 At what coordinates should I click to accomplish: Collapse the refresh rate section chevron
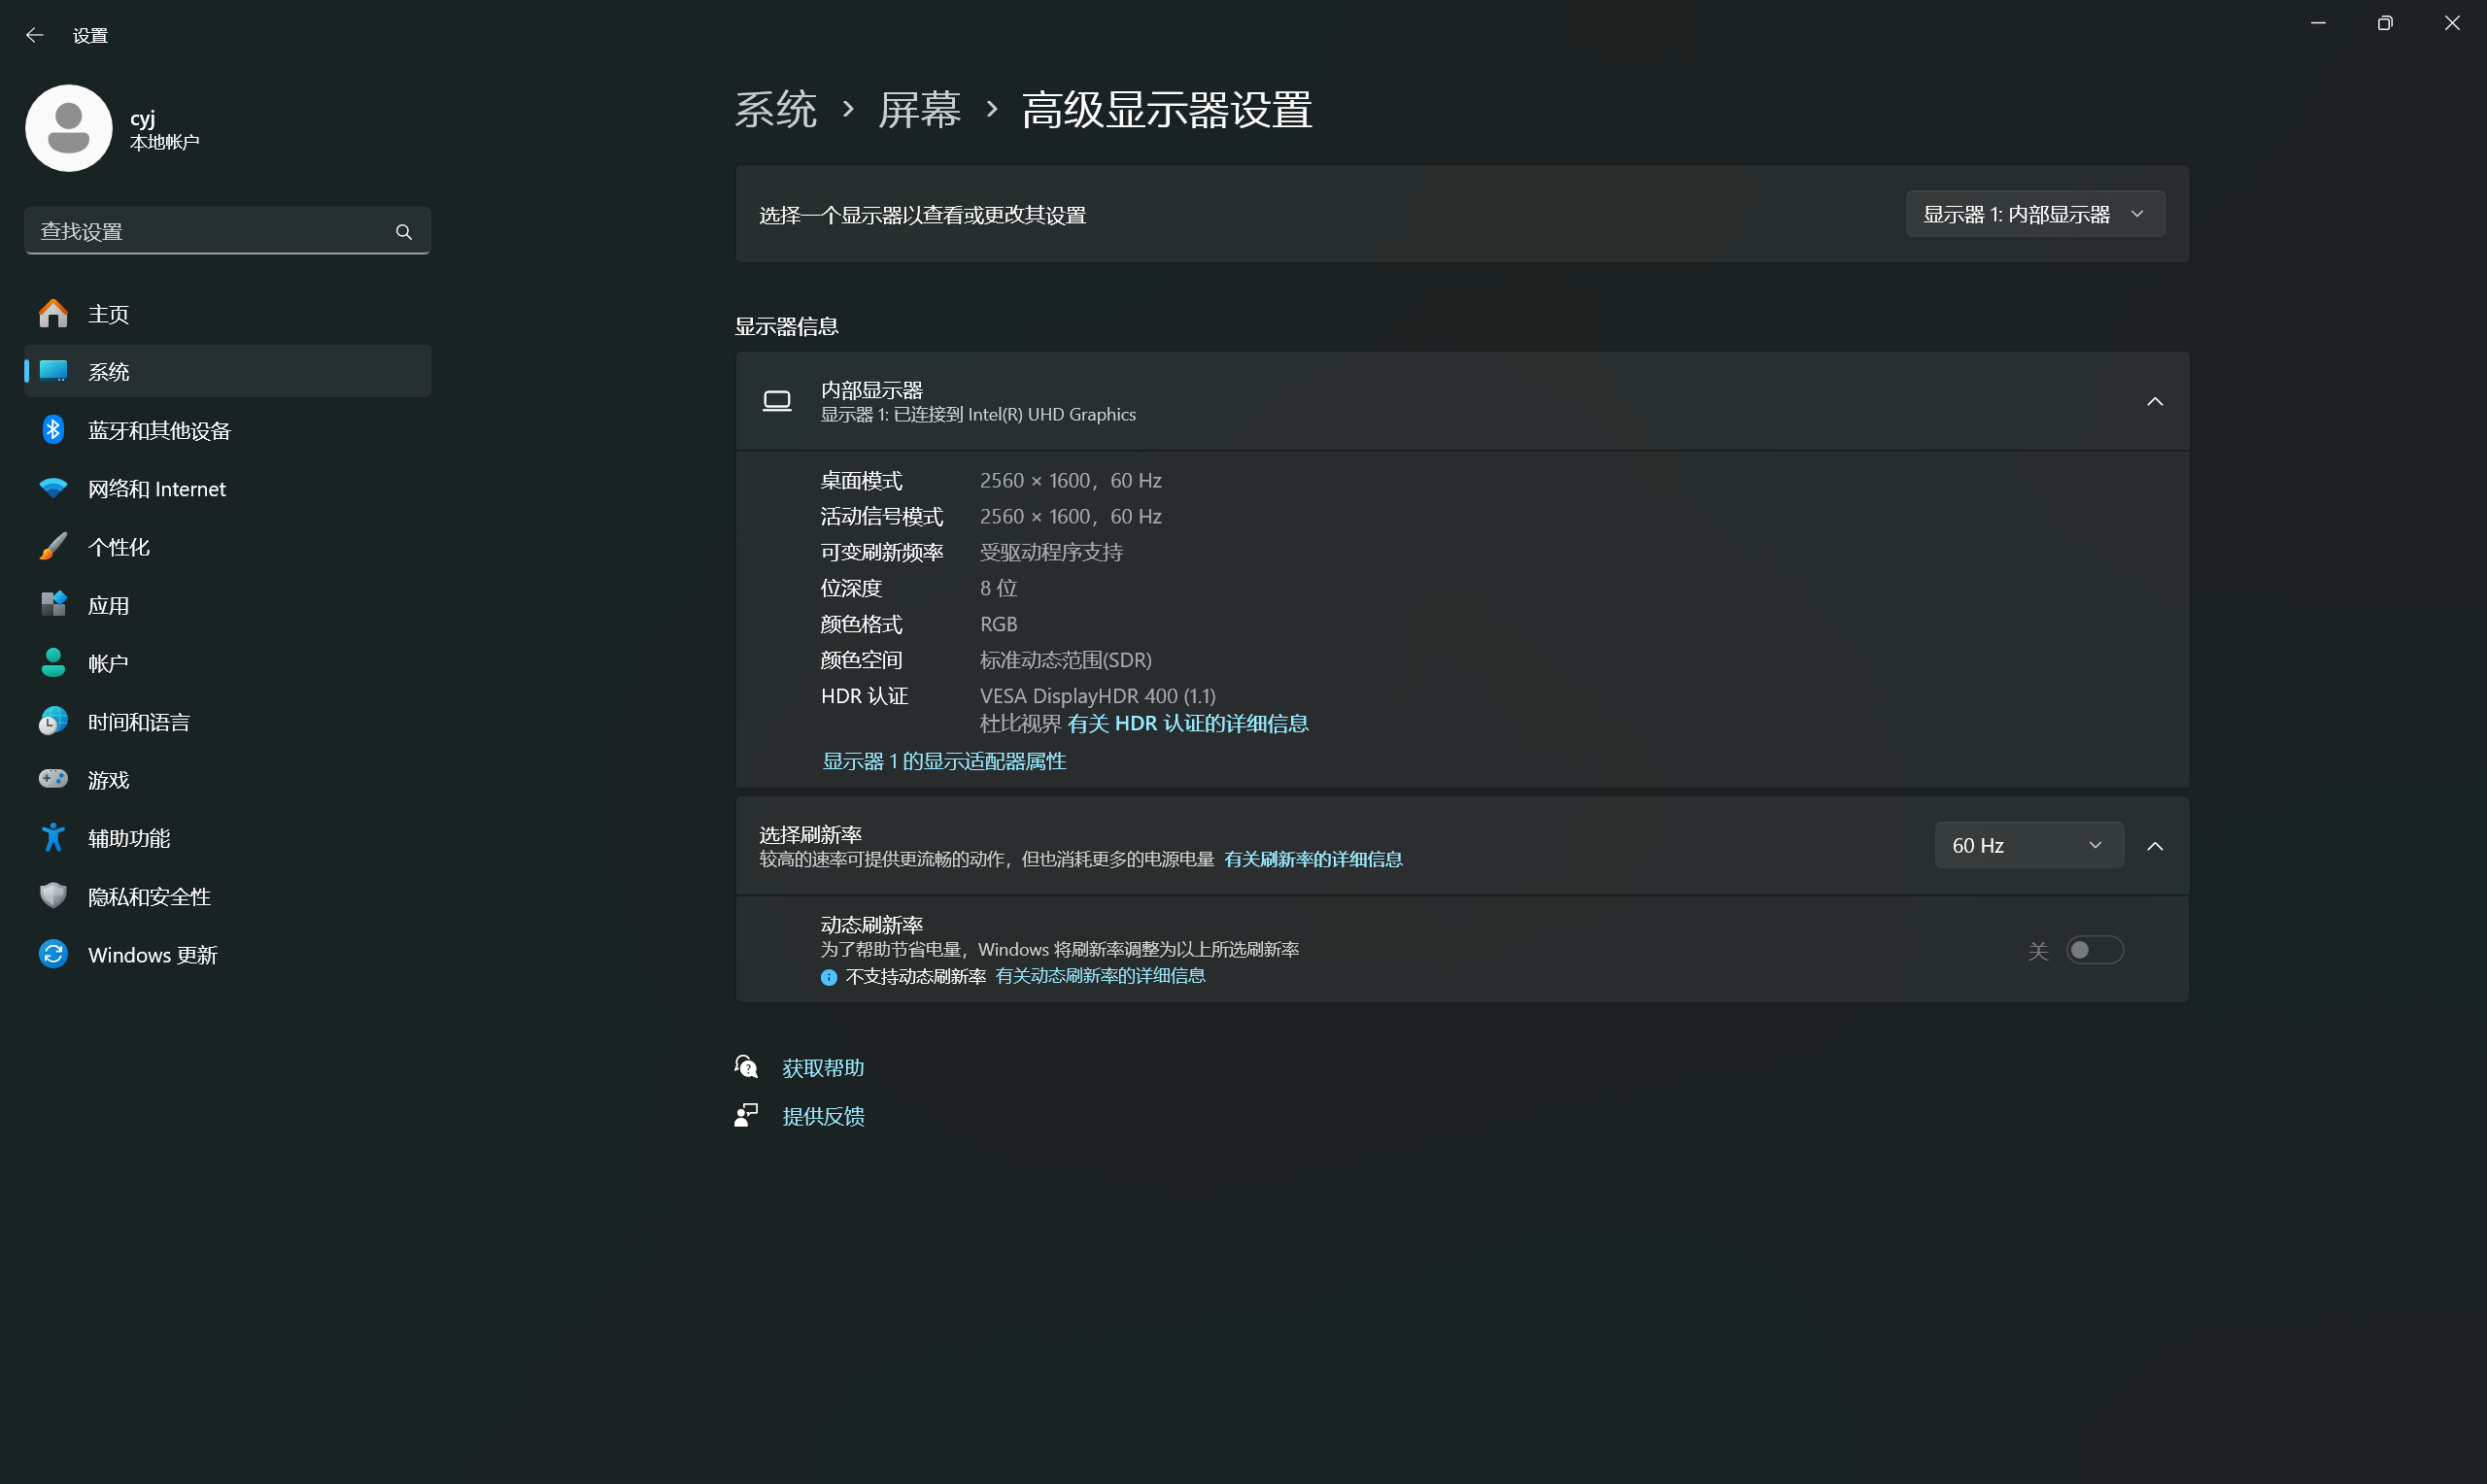[x=2155, y=846]
